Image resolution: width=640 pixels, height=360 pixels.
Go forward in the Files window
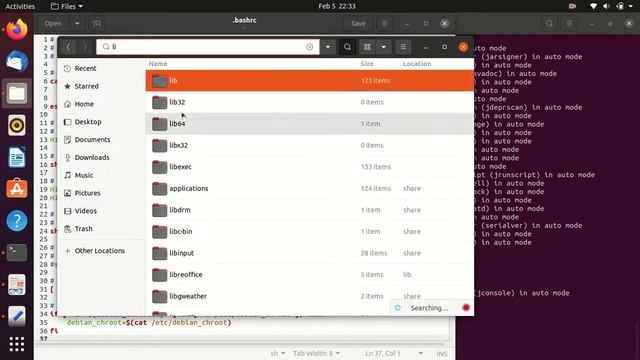coord(84,47)
